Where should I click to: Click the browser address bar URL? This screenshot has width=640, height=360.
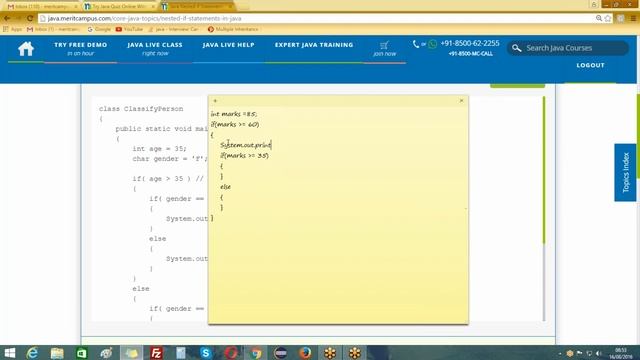(x=144, y=18)
